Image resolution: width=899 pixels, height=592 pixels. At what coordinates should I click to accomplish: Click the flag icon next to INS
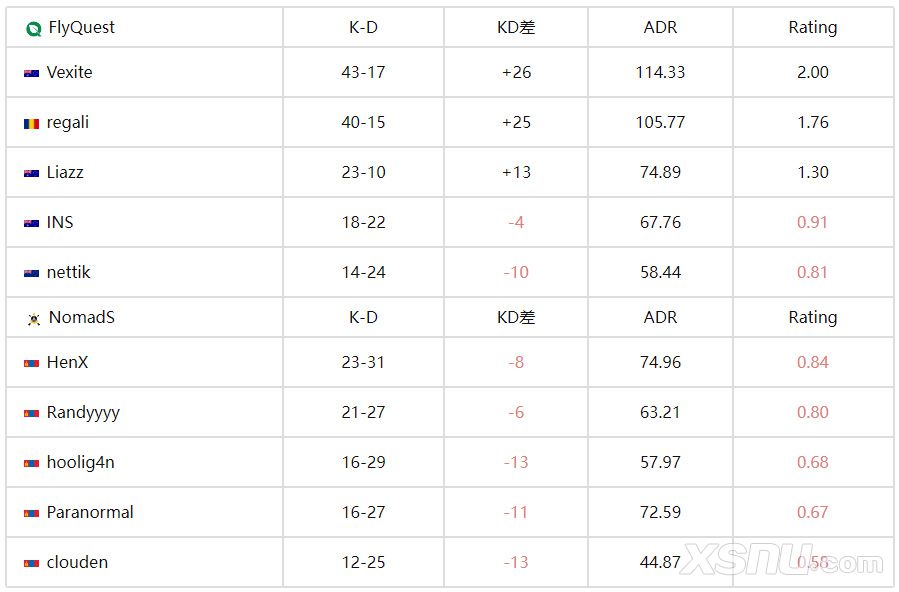[31, 223]
